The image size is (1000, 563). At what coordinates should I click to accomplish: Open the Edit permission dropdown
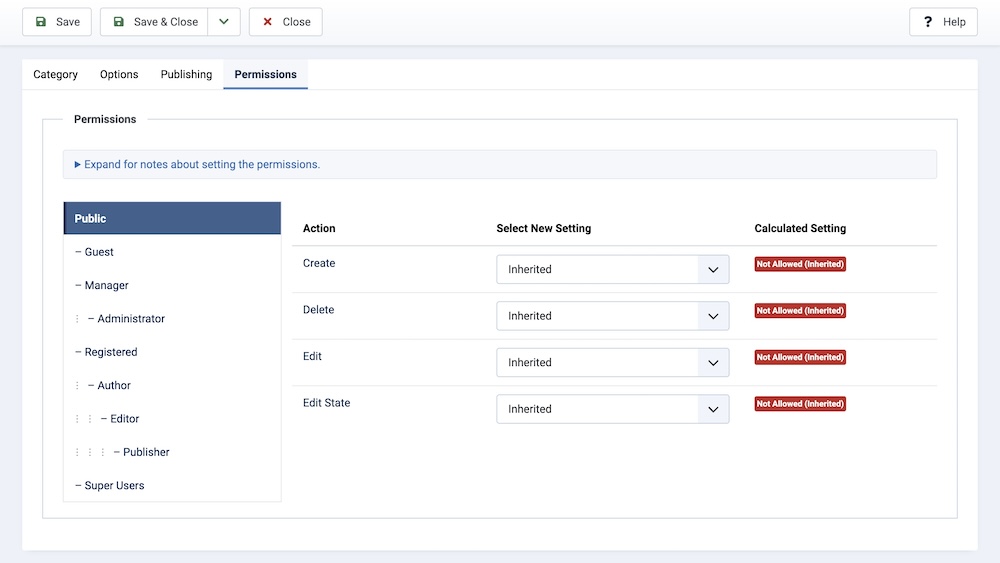click(612, 363)
